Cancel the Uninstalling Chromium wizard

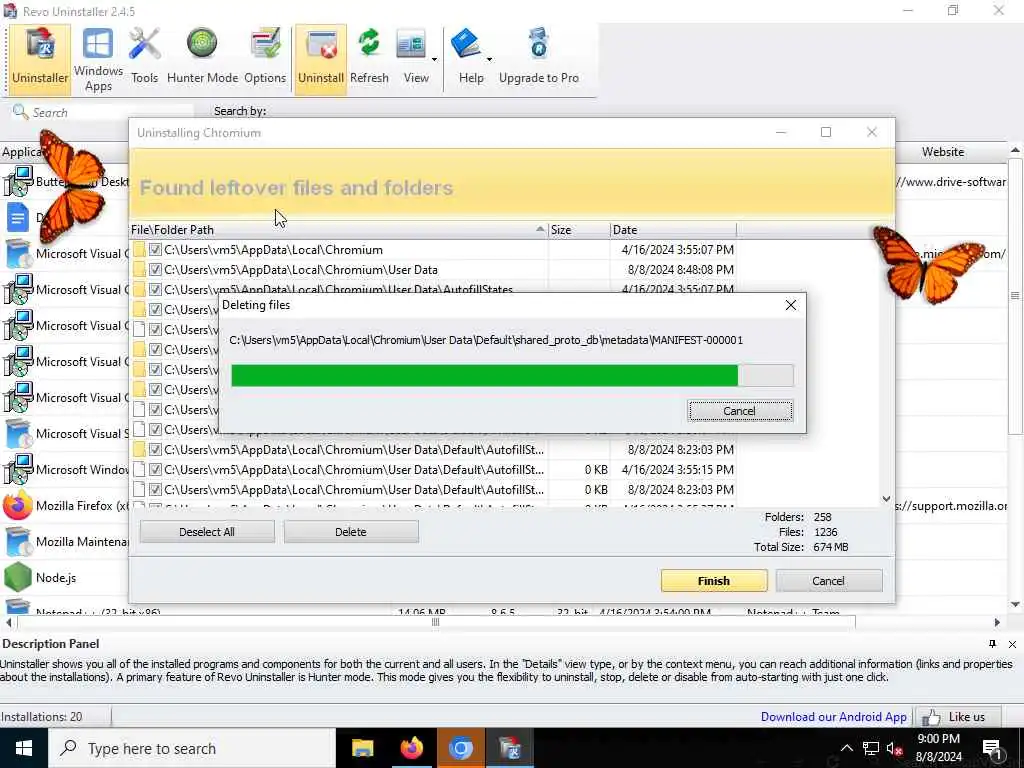[829, 581]
